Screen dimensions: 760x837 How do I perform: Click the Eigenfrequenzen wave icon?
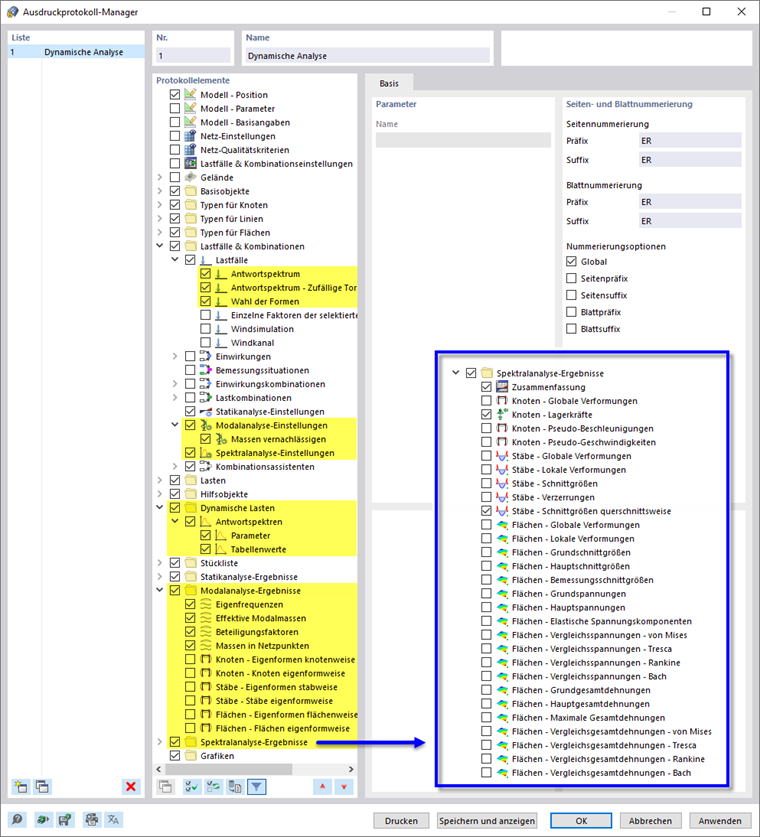pos(206,604)
